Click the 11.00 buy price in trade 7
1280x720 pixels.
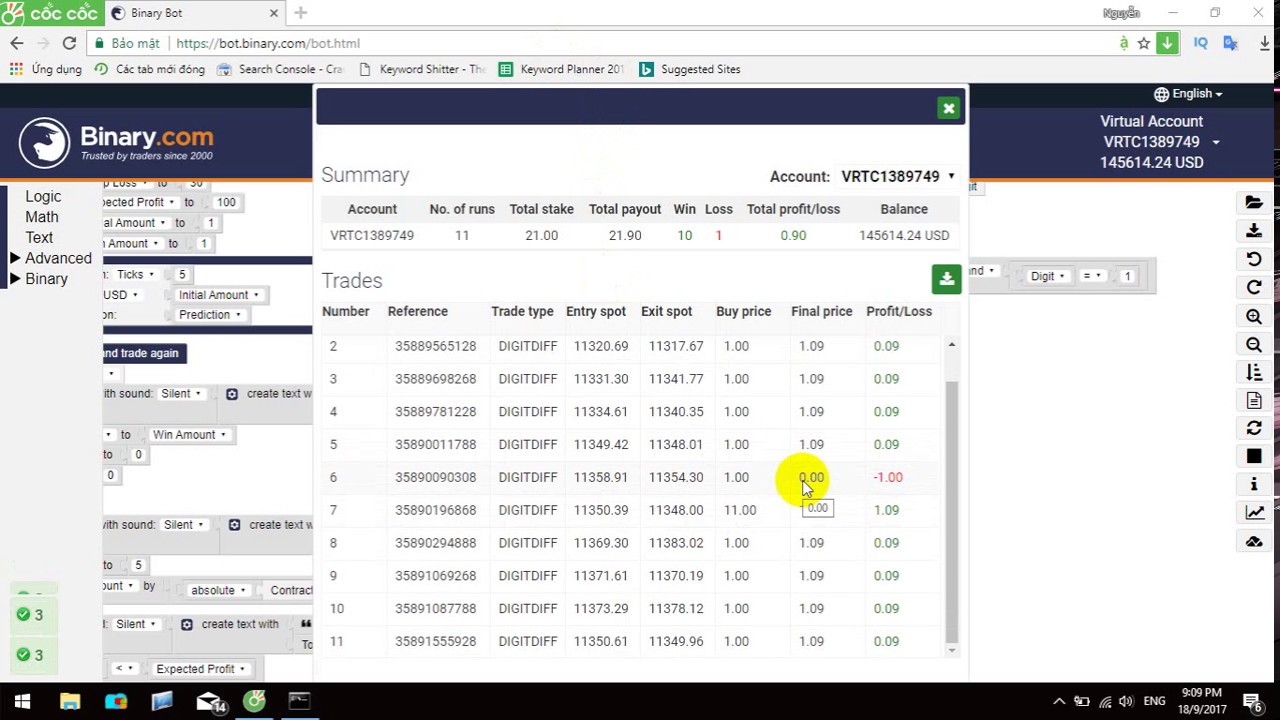[740, 510]
